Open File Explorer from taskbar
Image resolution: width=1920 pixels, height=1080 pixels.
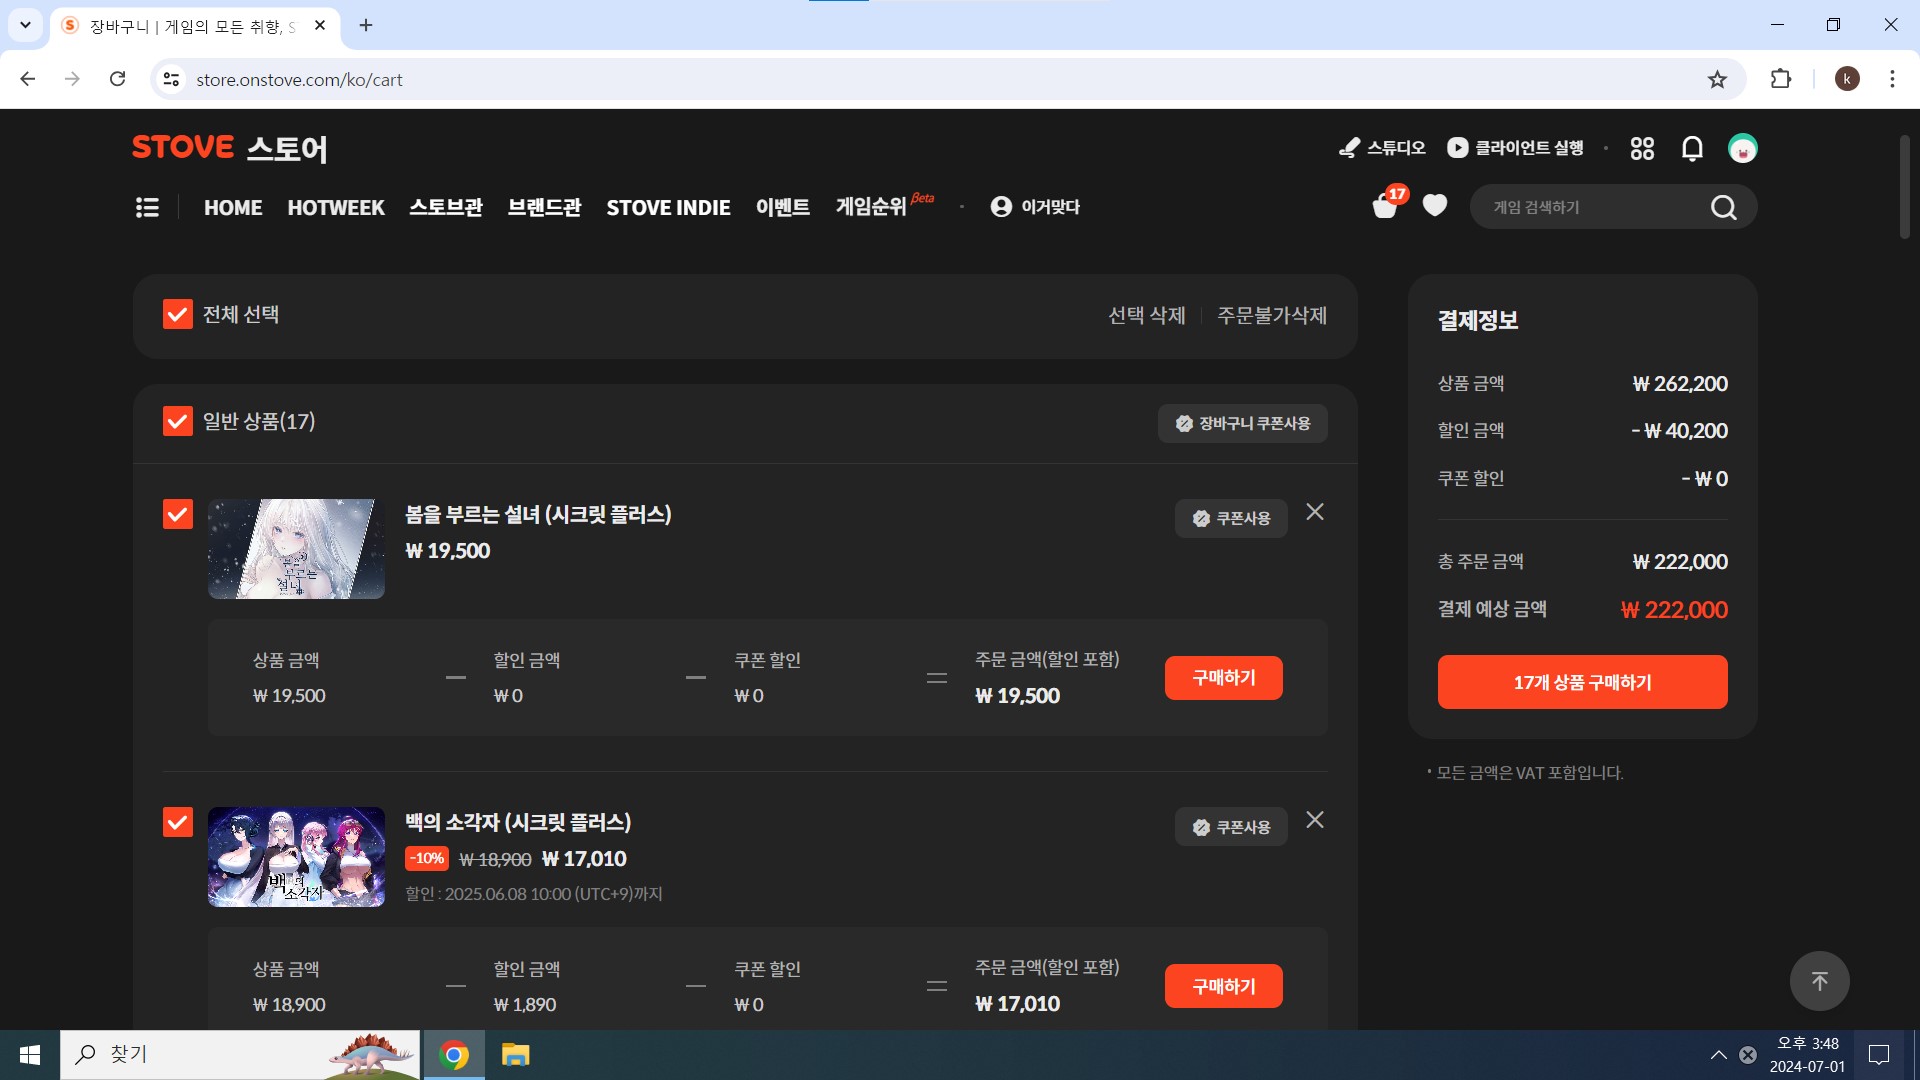point(515,1055)
